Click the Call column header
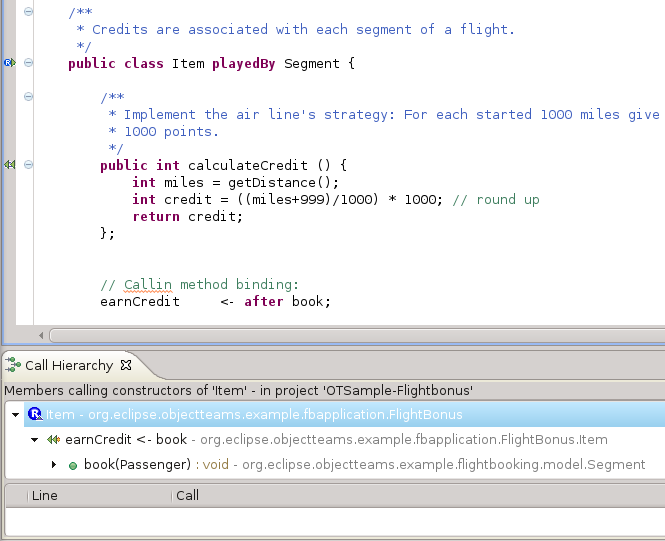 tap(187, 495)
